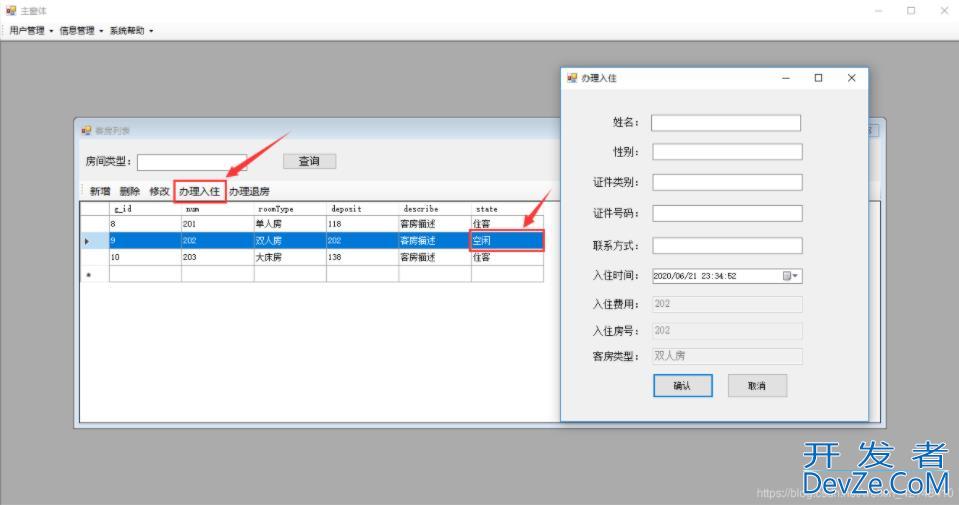The height and width of the screenshot is (505, 959).
Task: Click the 新增 toolbar item
Action: pyautogui.click(x=100, y=191)
